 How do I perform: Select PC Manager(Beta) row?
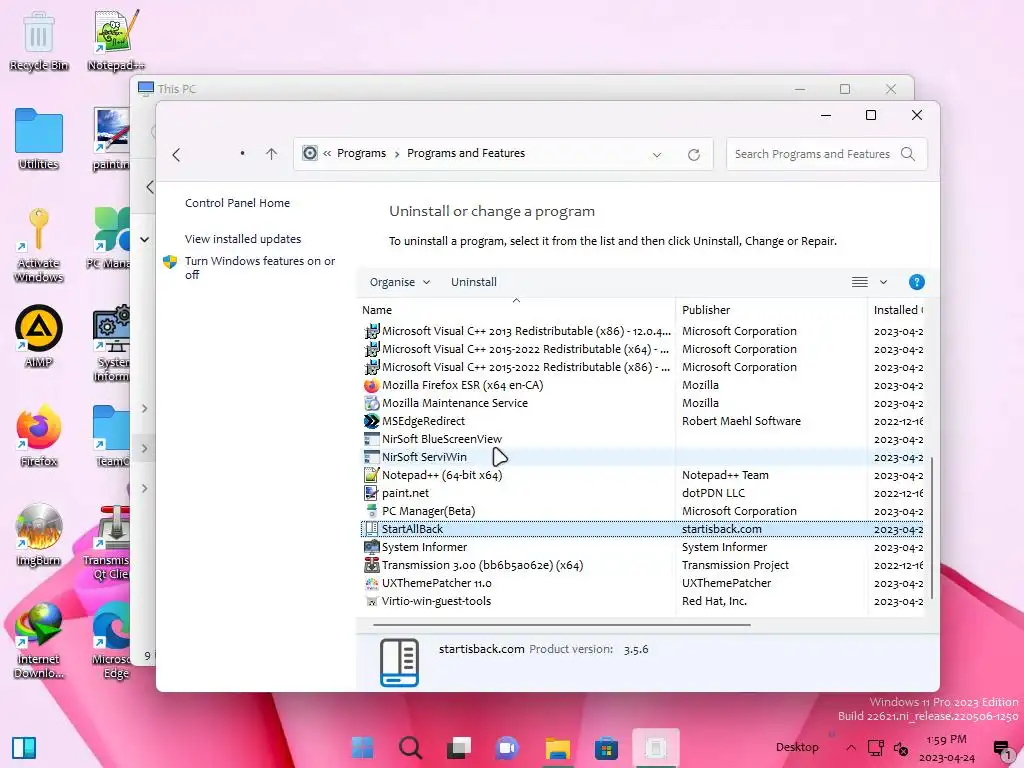[643, 511]
